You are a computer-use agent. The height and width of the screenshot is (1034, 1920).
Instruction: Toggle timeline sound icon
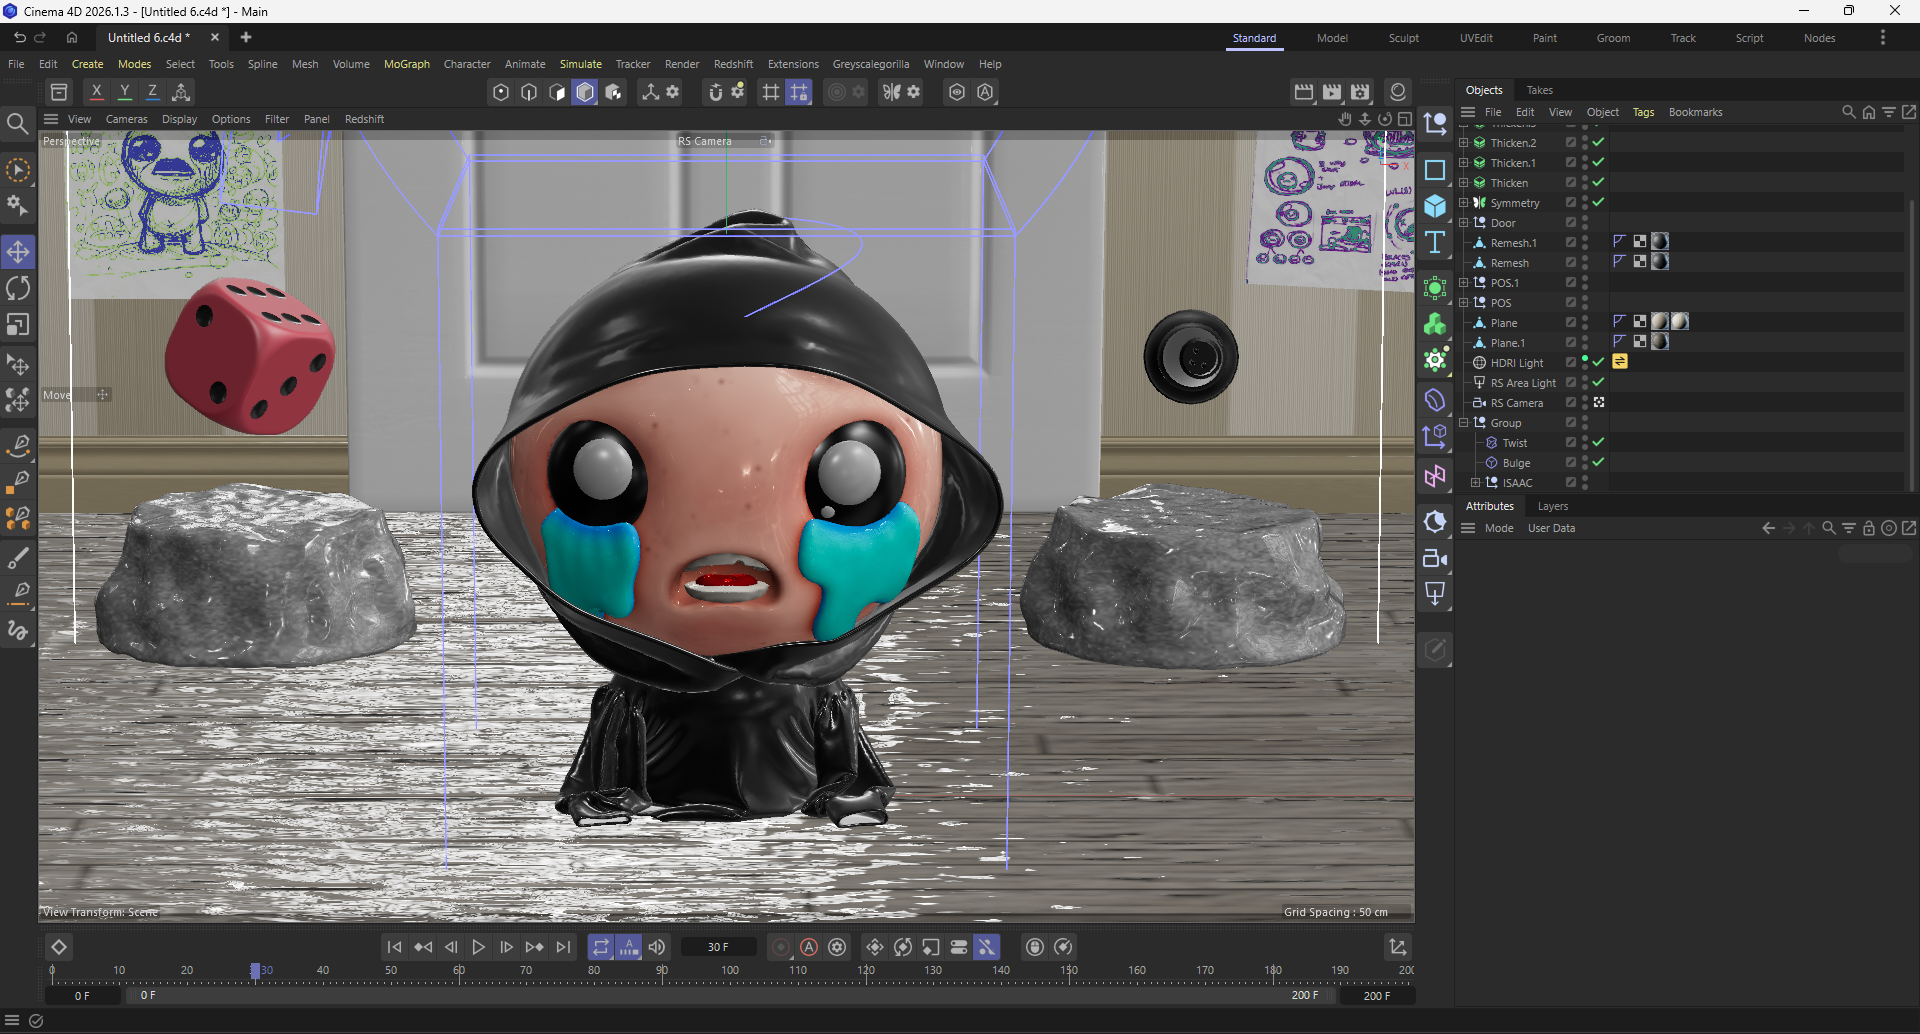pos(657,947)
